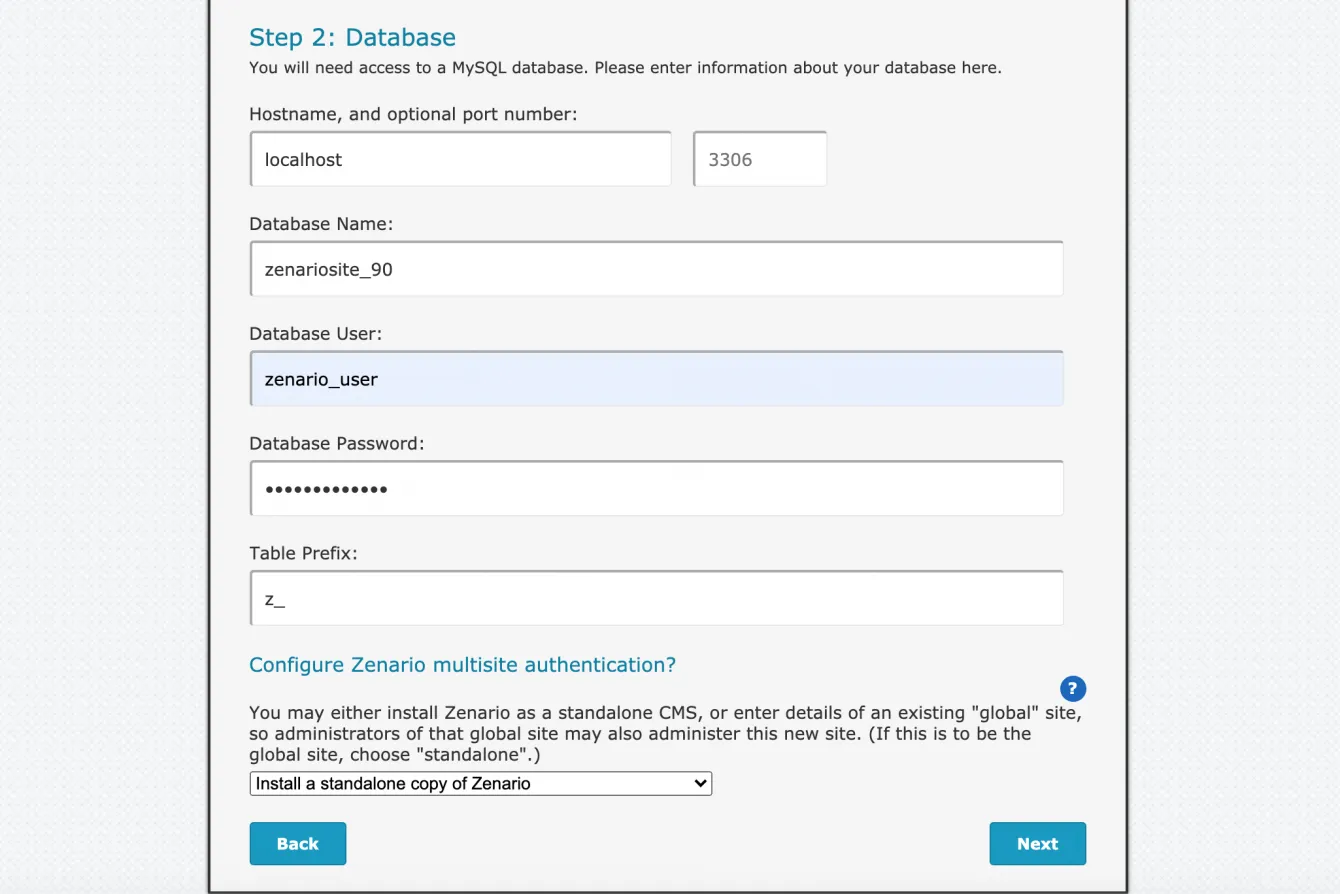Click the Database Name label
The image size is (1340, 894).
click(x=321, y=224)
